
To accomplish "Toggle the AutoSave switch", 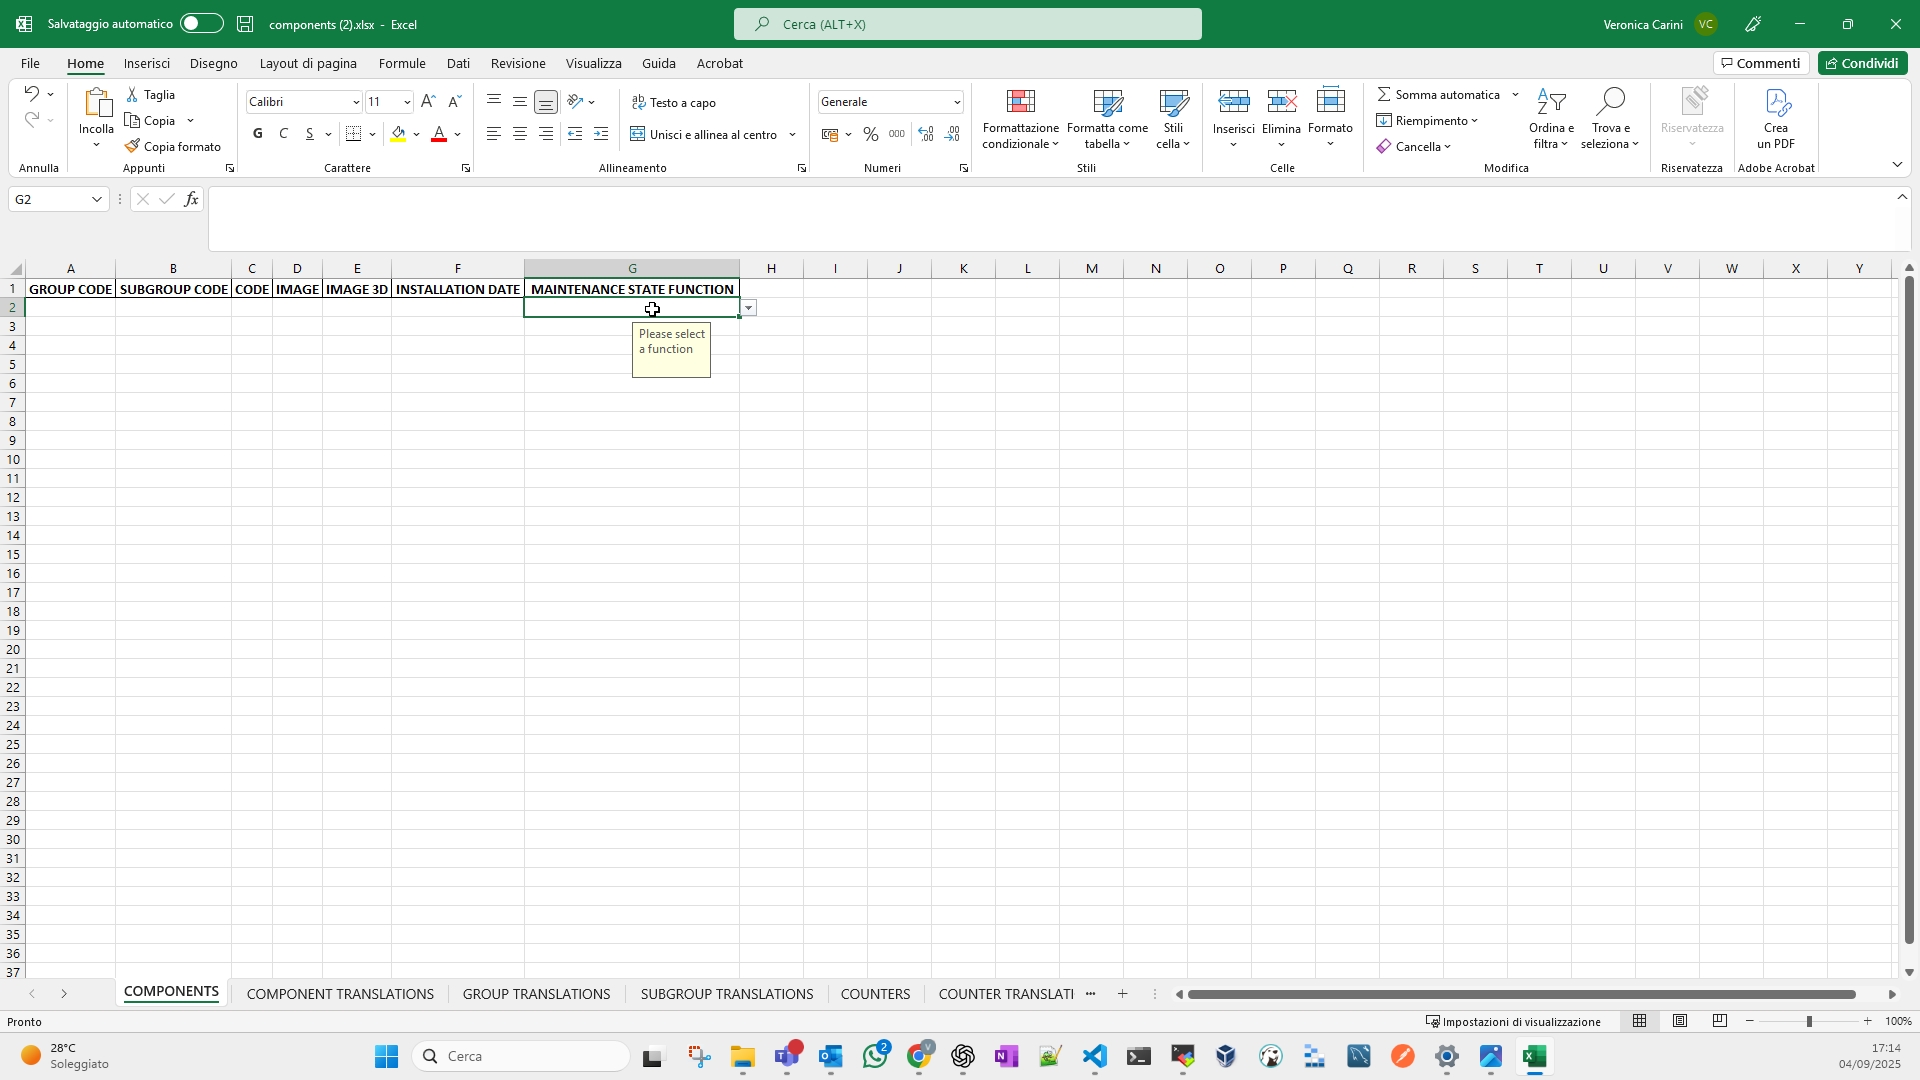I will tap(202, 24).
